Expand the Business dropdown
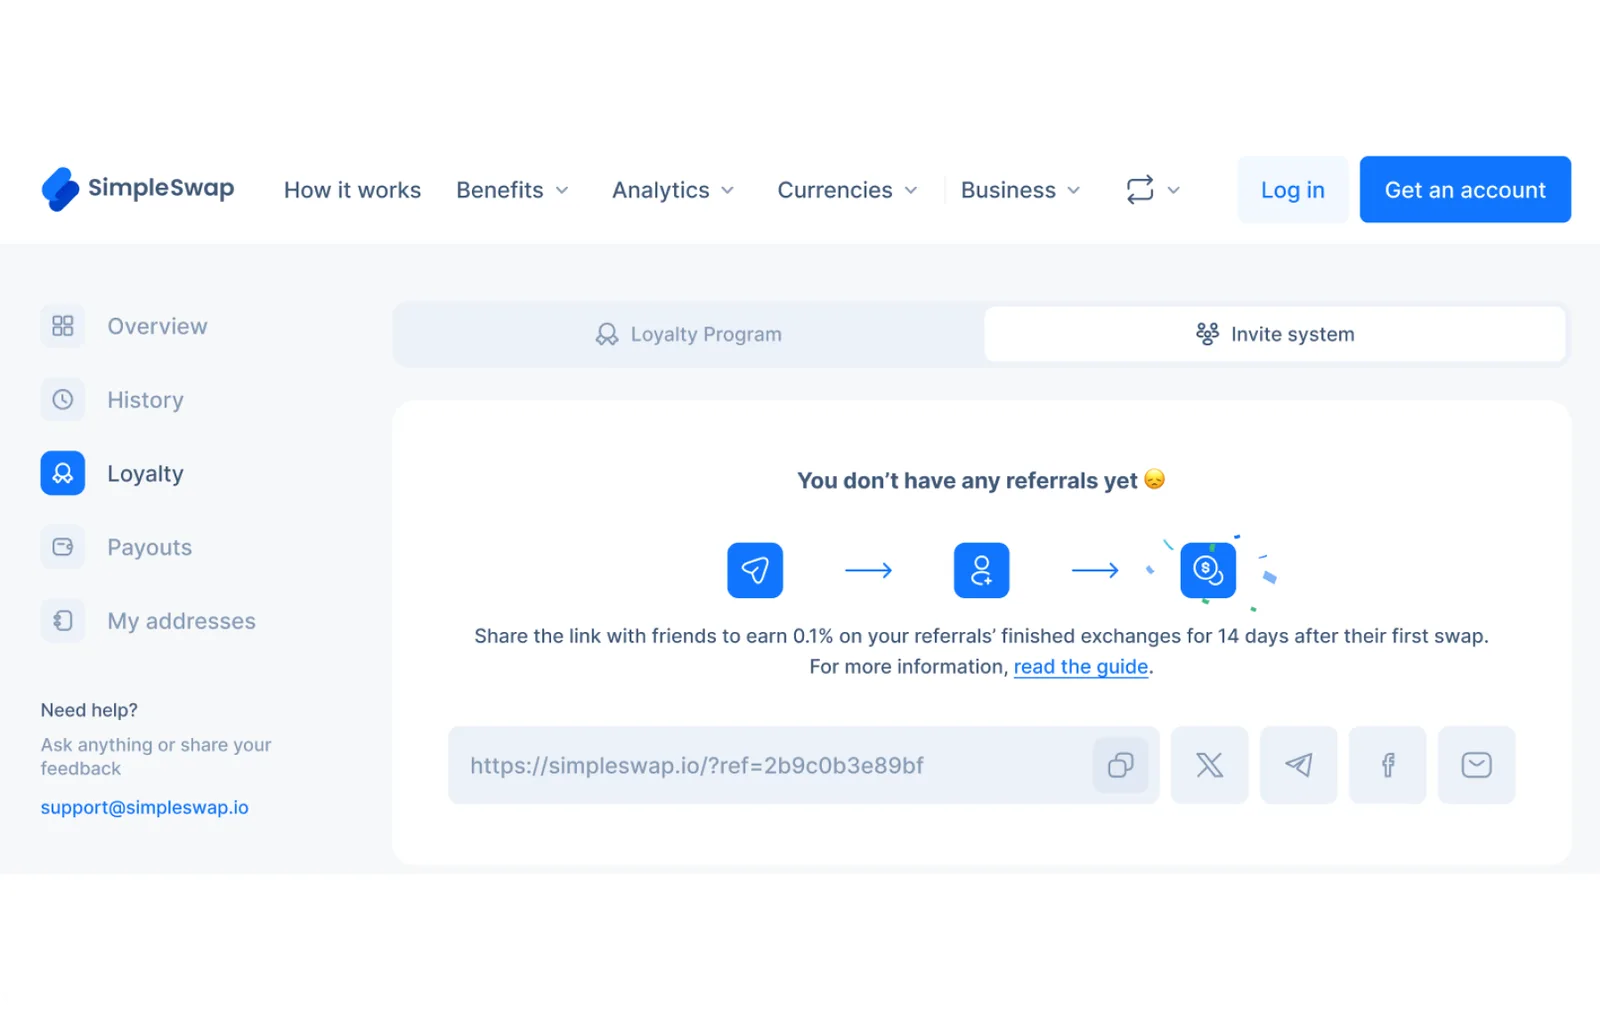The image size is (1600, 1020). click(1021, 190)
